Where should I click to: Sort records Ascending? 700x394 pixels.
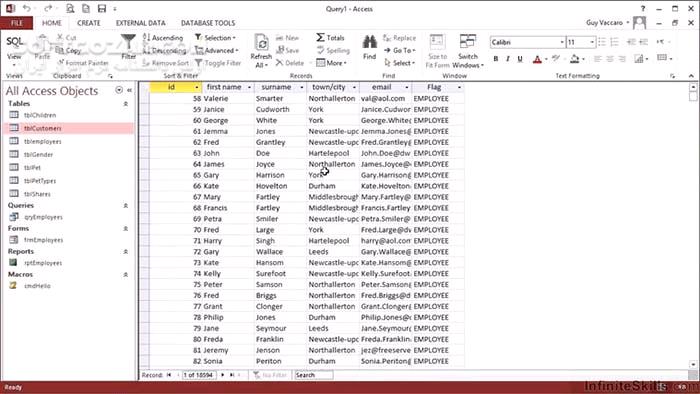point(163,38)
